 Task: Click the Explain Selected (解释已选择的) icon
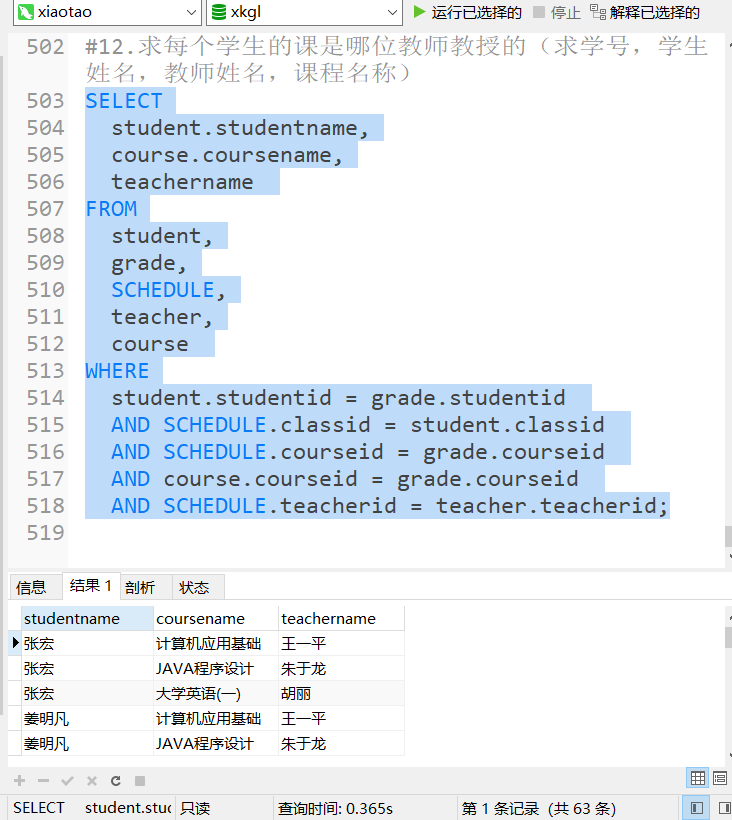(x=598, y=12)
